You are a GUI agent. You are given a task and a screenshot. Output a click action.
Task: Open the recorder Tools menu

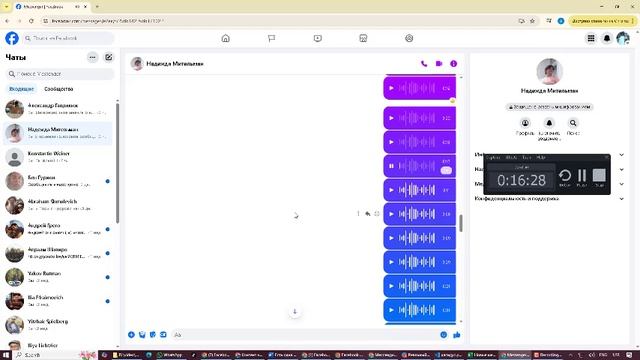pyautogui.click(x=527, y=158)
